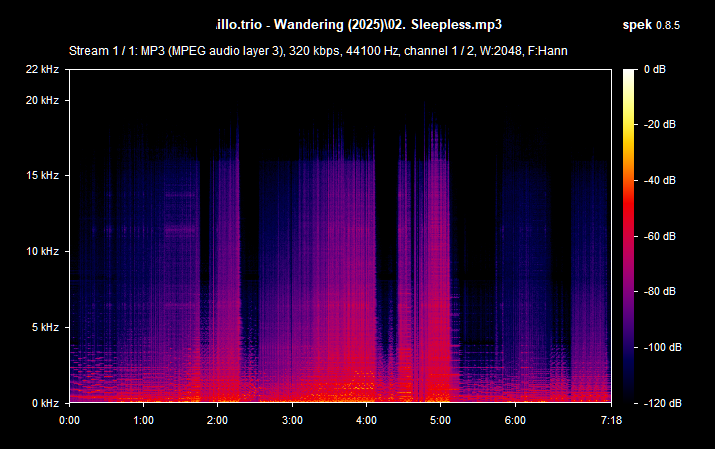This screenshot has width=715, height=449.
Task: Click the -120 dB scale label
Action: pyautogui.click(x=663, y=403)
